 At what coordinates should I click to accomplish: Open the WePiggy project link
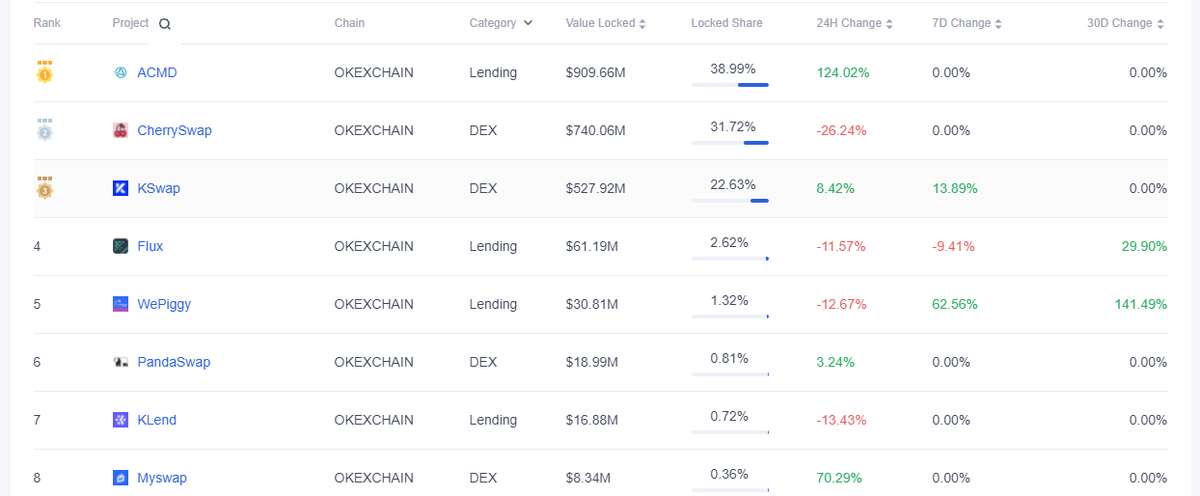164,304
